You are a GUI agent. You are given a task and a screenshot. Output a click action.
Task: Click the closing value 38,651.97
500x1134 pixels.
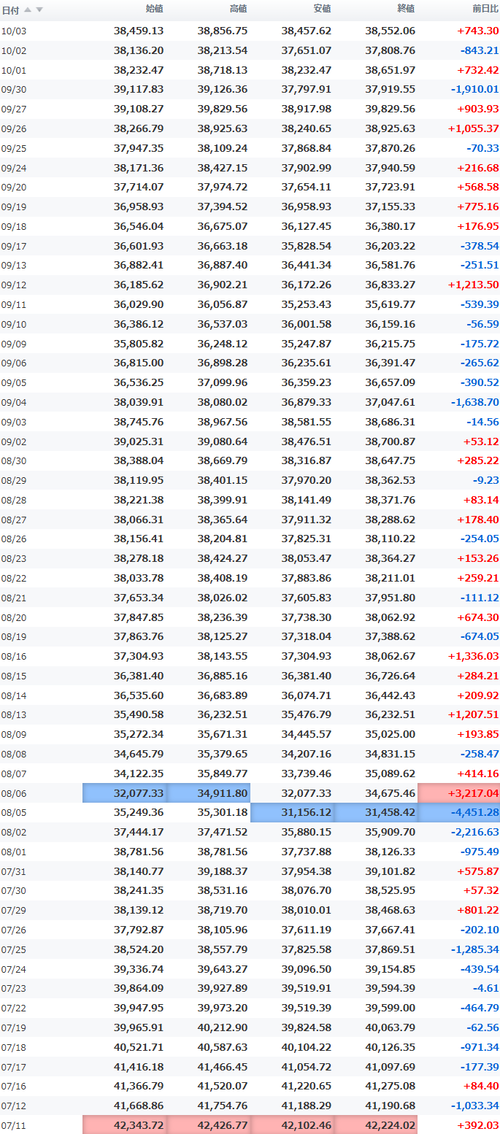(x=391, y=70)
